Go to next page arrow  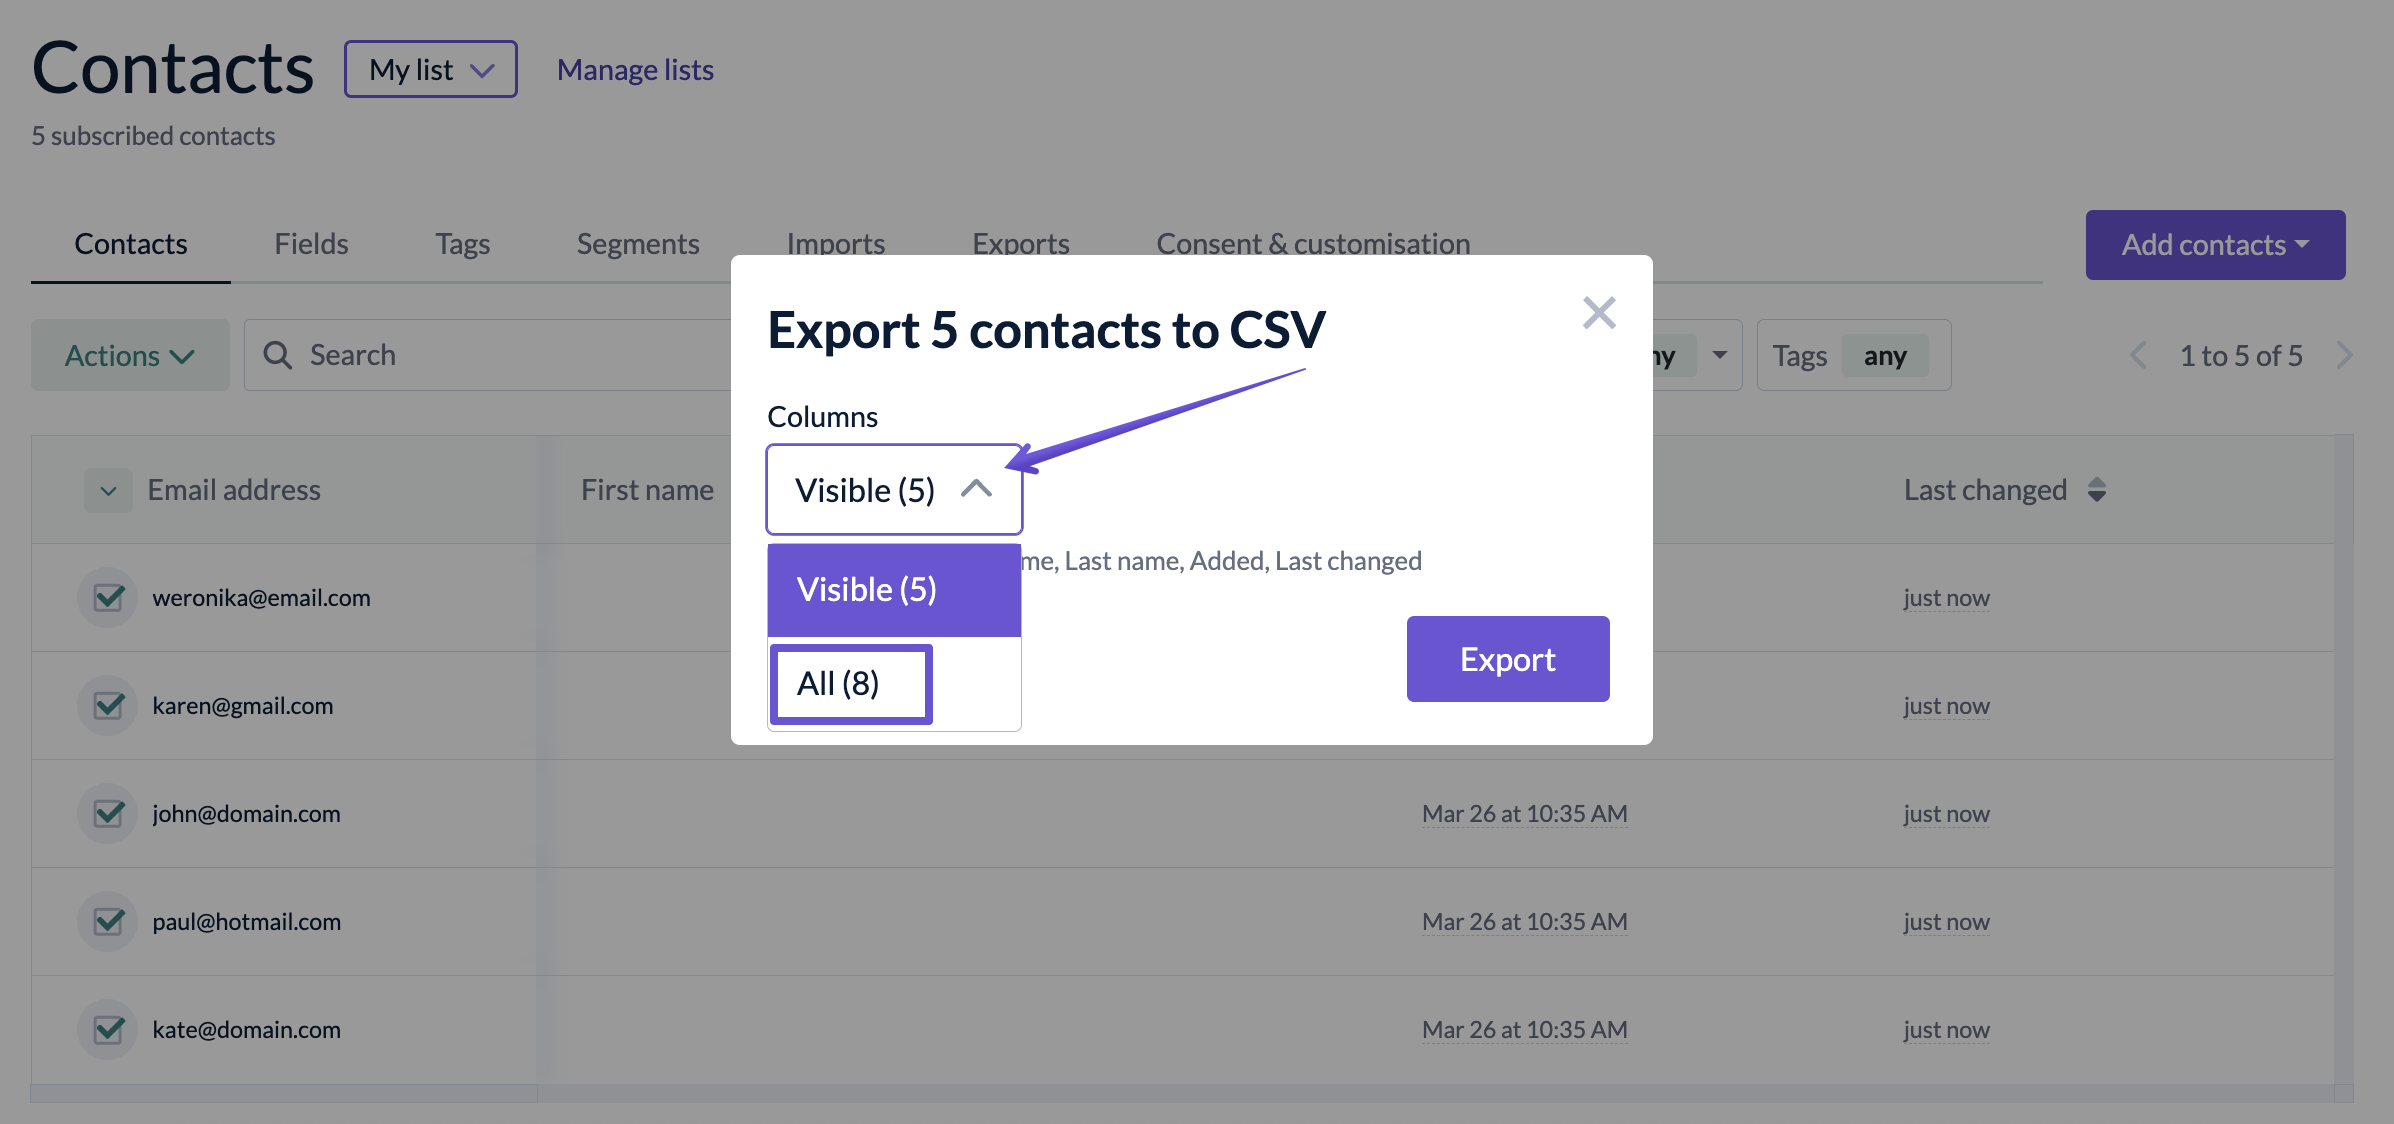tap(2344, 355)
